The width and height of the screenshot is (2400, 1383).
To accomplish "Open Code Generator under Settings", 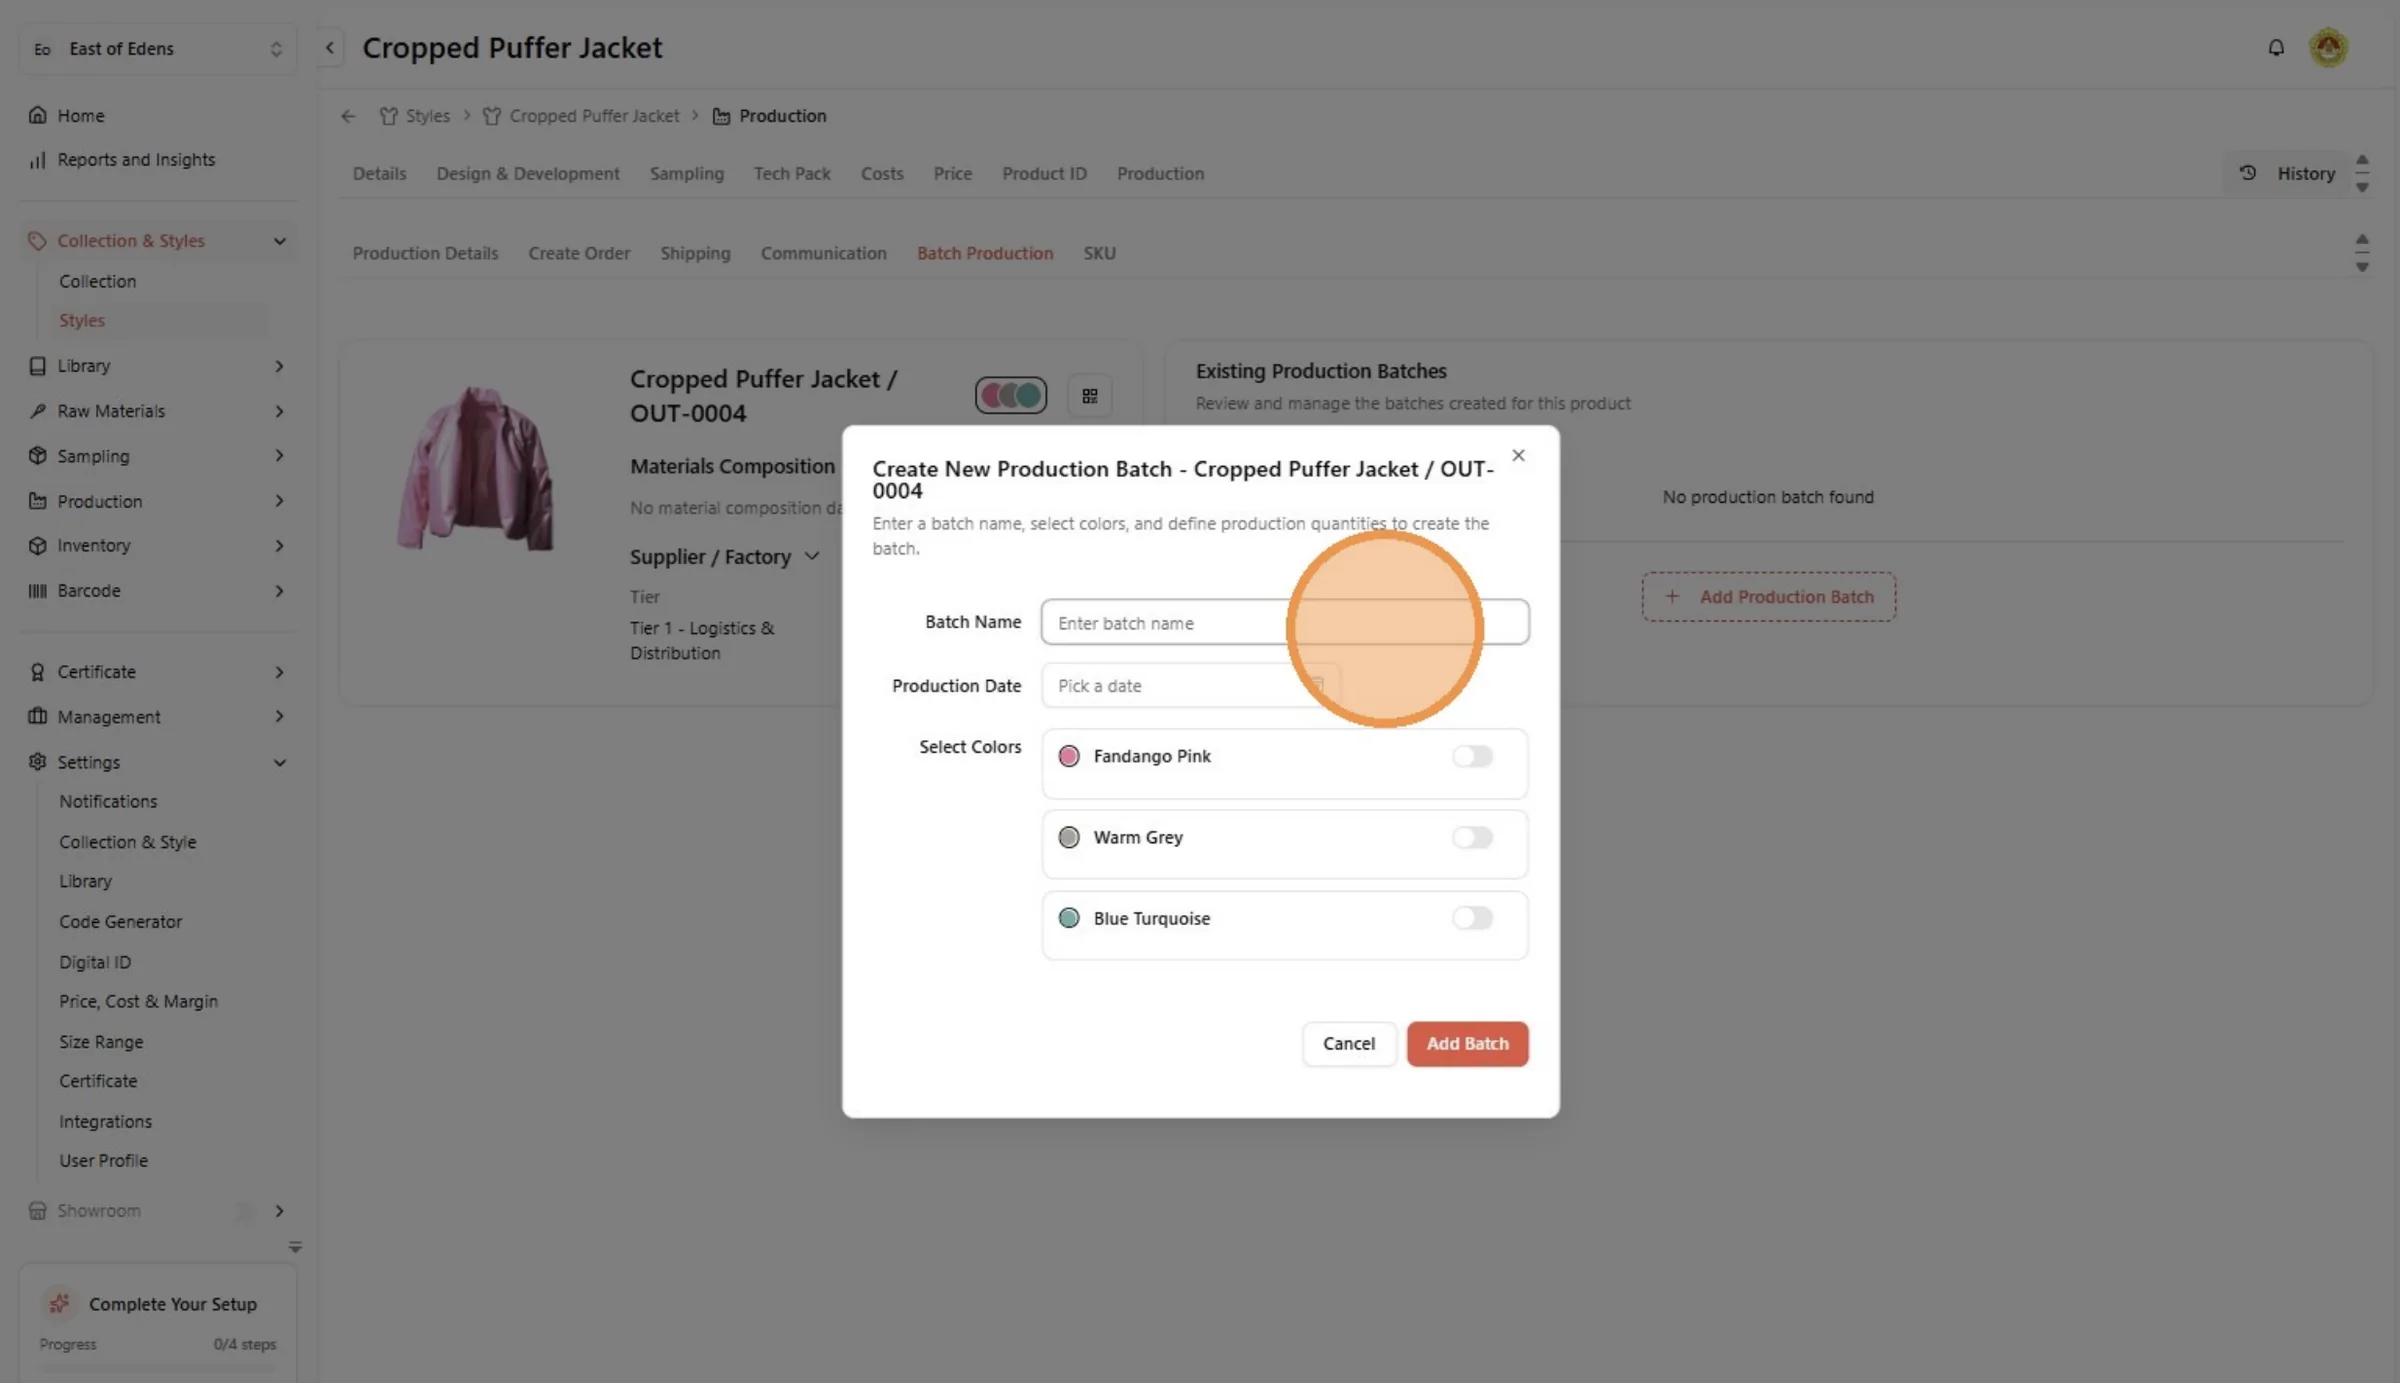I will point(120,922).
